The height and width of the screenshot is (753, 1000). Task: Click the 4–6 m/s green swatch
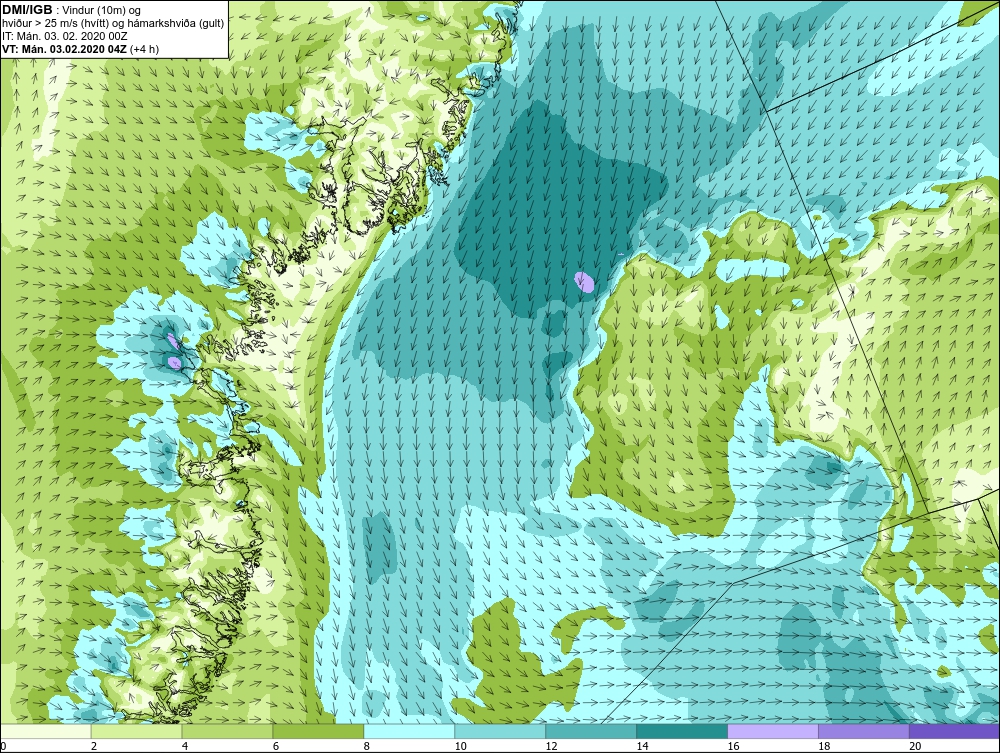pyautogui.click(x=227, y=731)
